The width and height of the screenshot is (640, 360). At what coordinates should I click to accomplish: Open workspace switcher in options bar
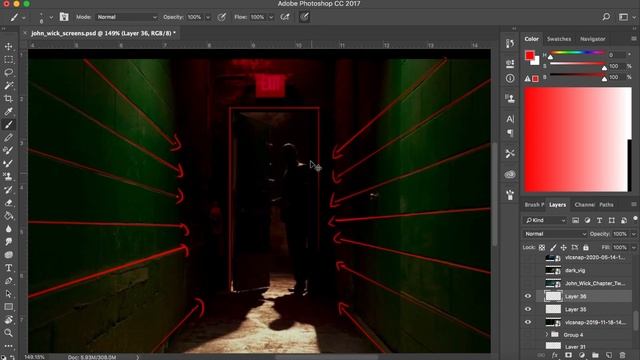[x=626, y=17]
